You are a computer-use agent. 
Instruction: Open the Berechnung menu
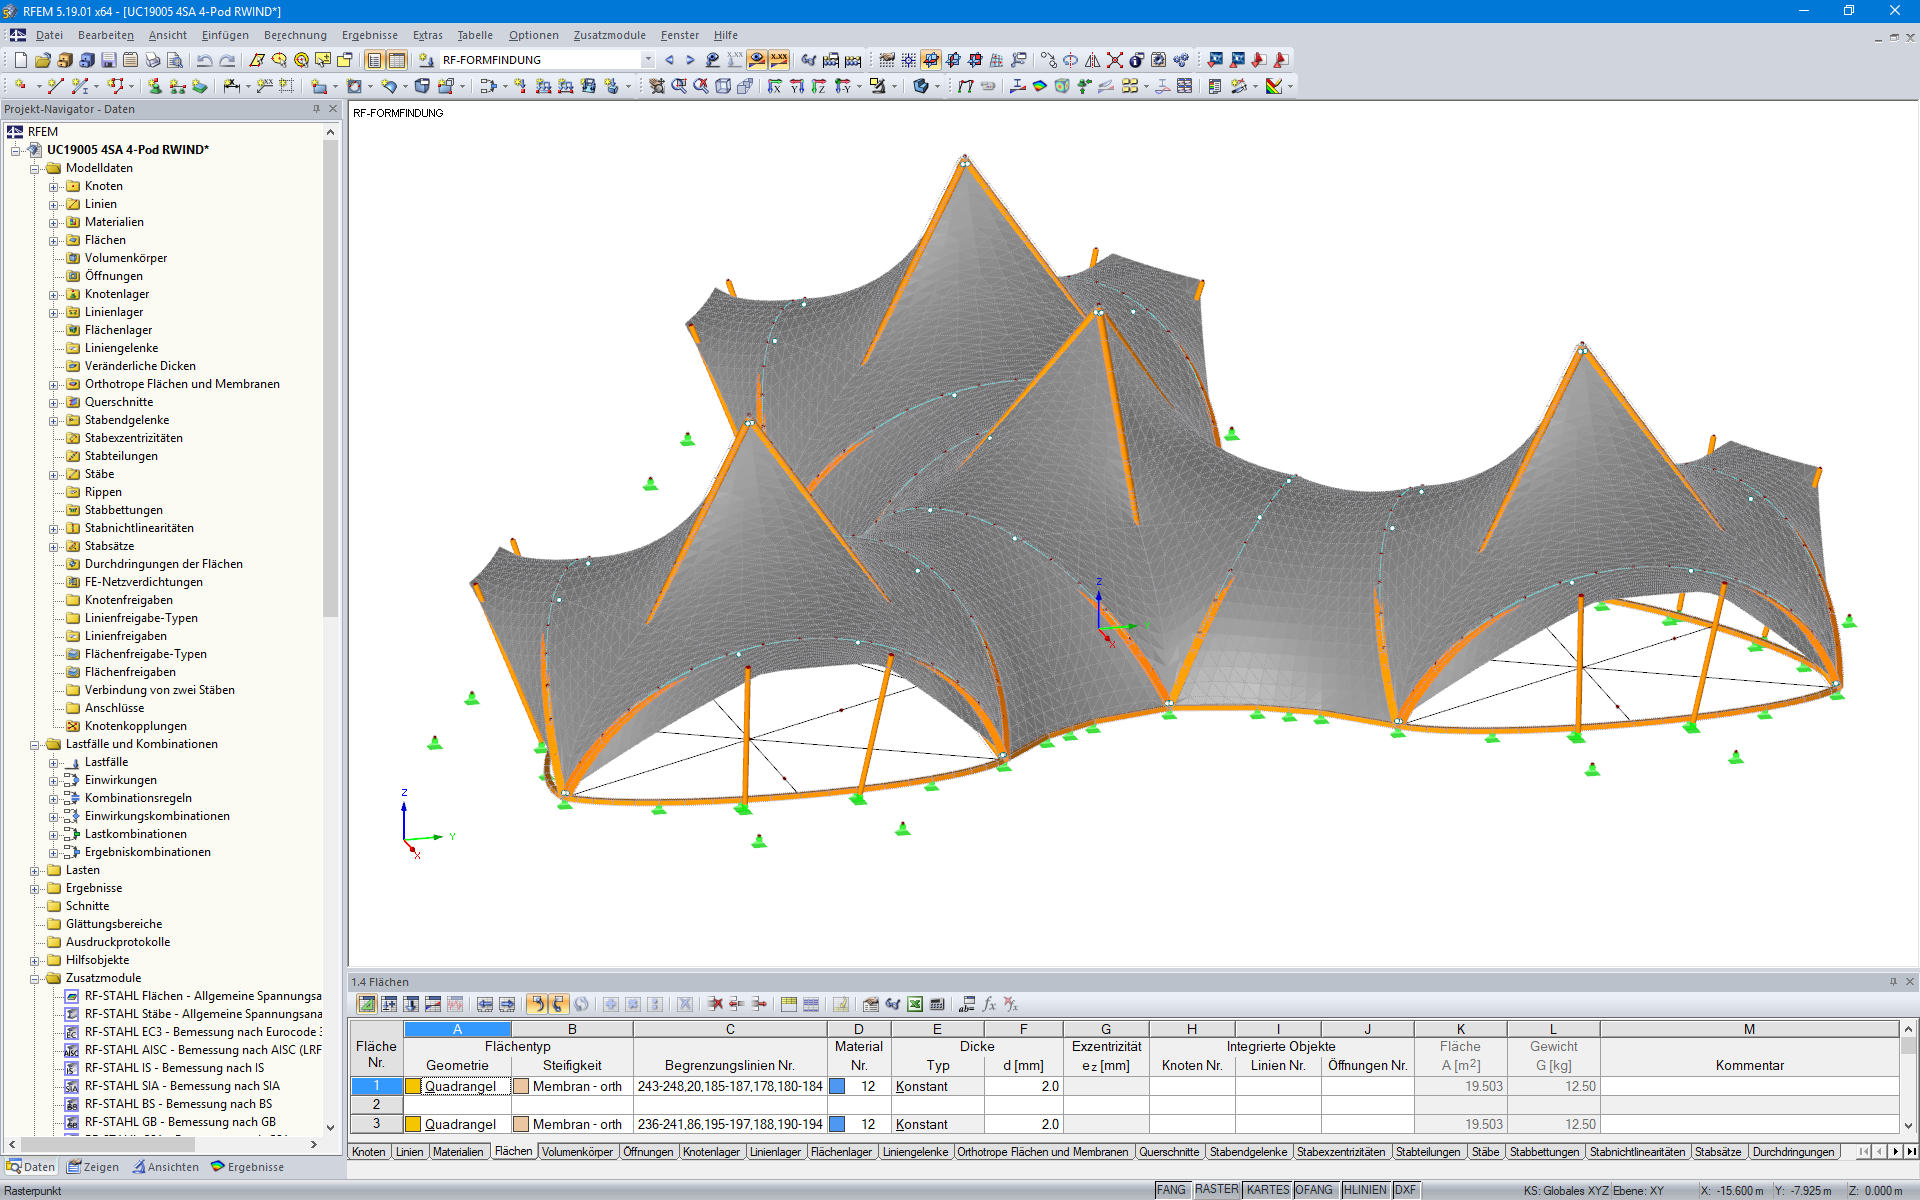pyautogui.click(x=295, y=35)
